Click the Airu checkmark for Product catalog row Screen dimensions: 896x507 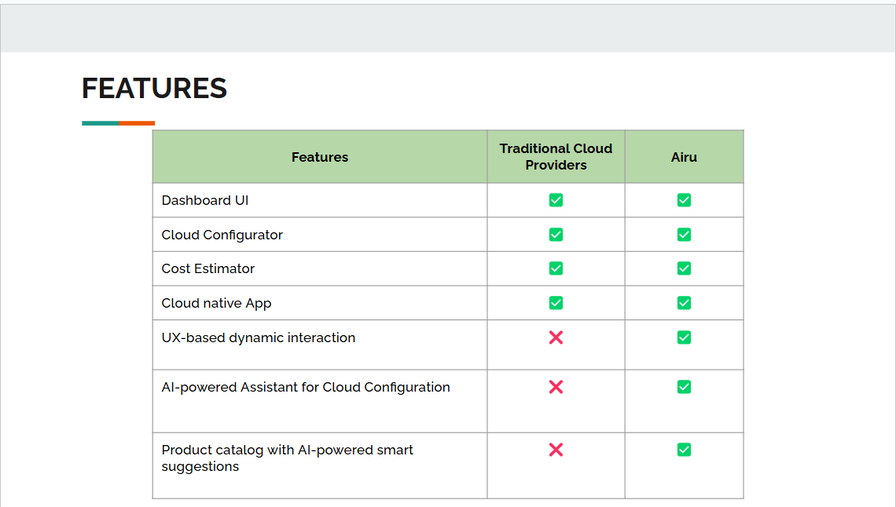684,450
